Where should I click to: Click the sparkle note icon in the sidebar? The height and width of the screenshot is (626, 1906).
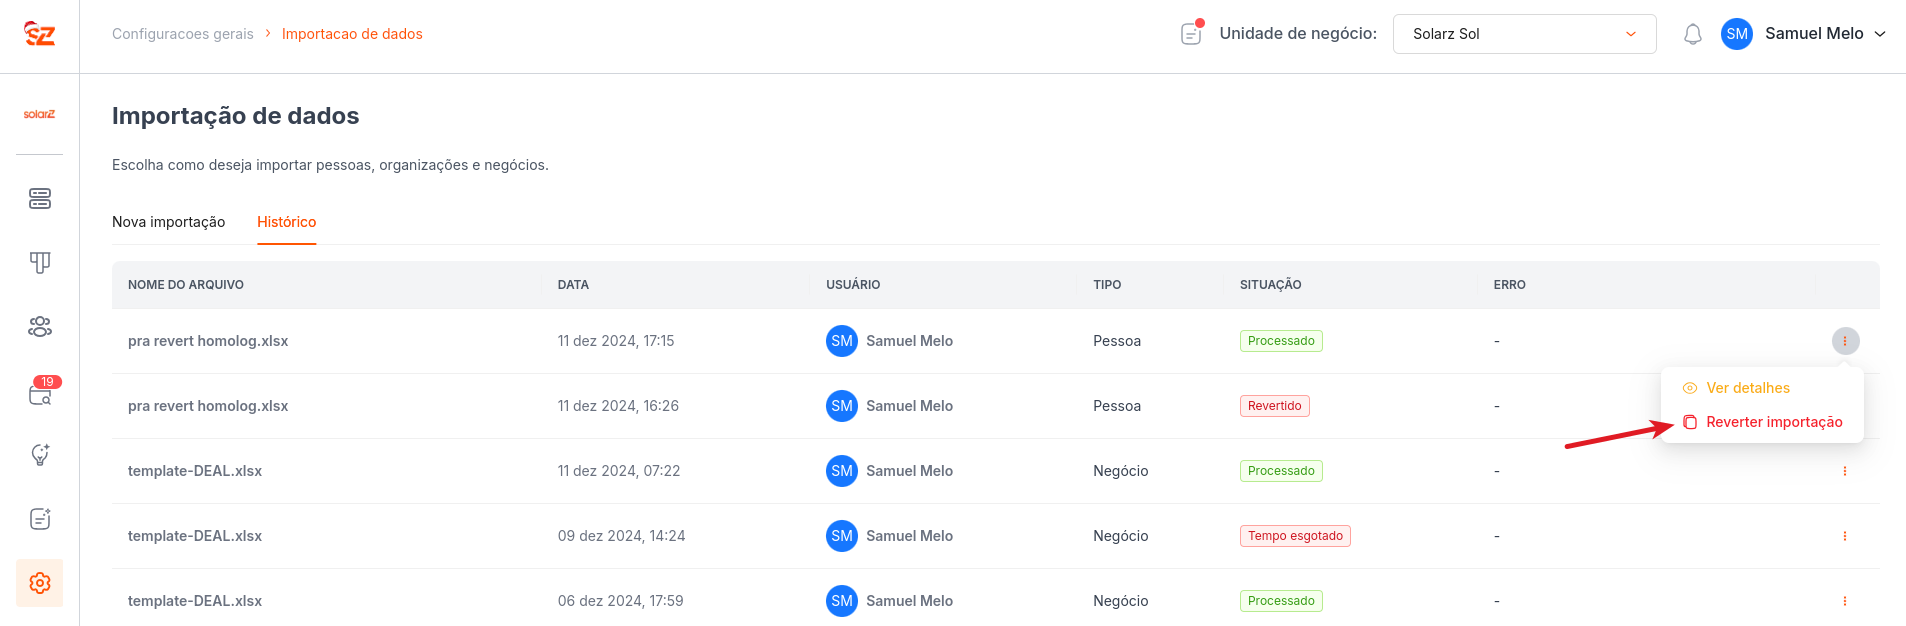(x=40, y=519)
